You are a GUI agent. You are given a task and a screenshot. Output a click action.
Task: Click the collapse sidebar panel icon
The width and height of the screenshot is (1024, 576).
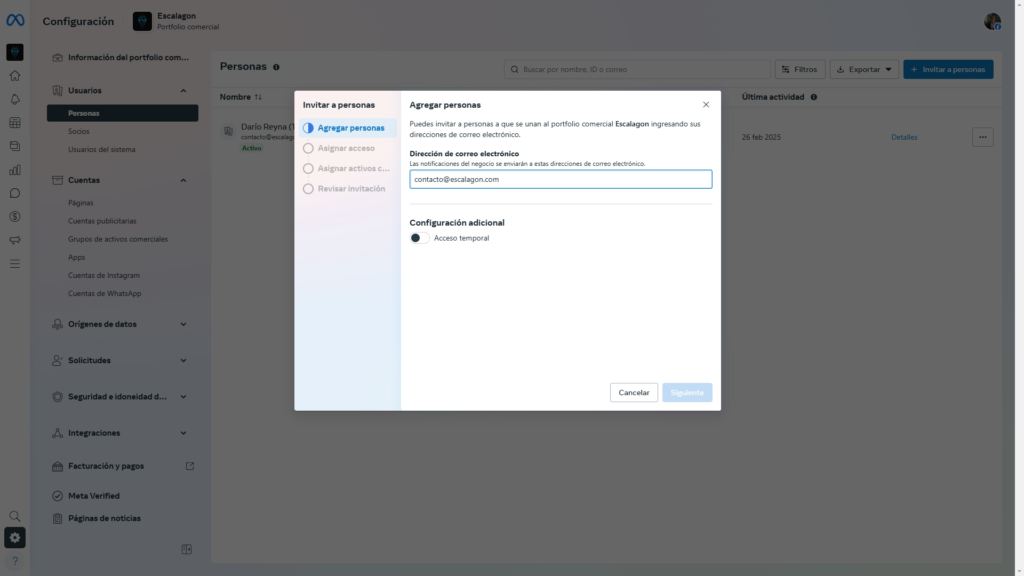tap(186, 549)
